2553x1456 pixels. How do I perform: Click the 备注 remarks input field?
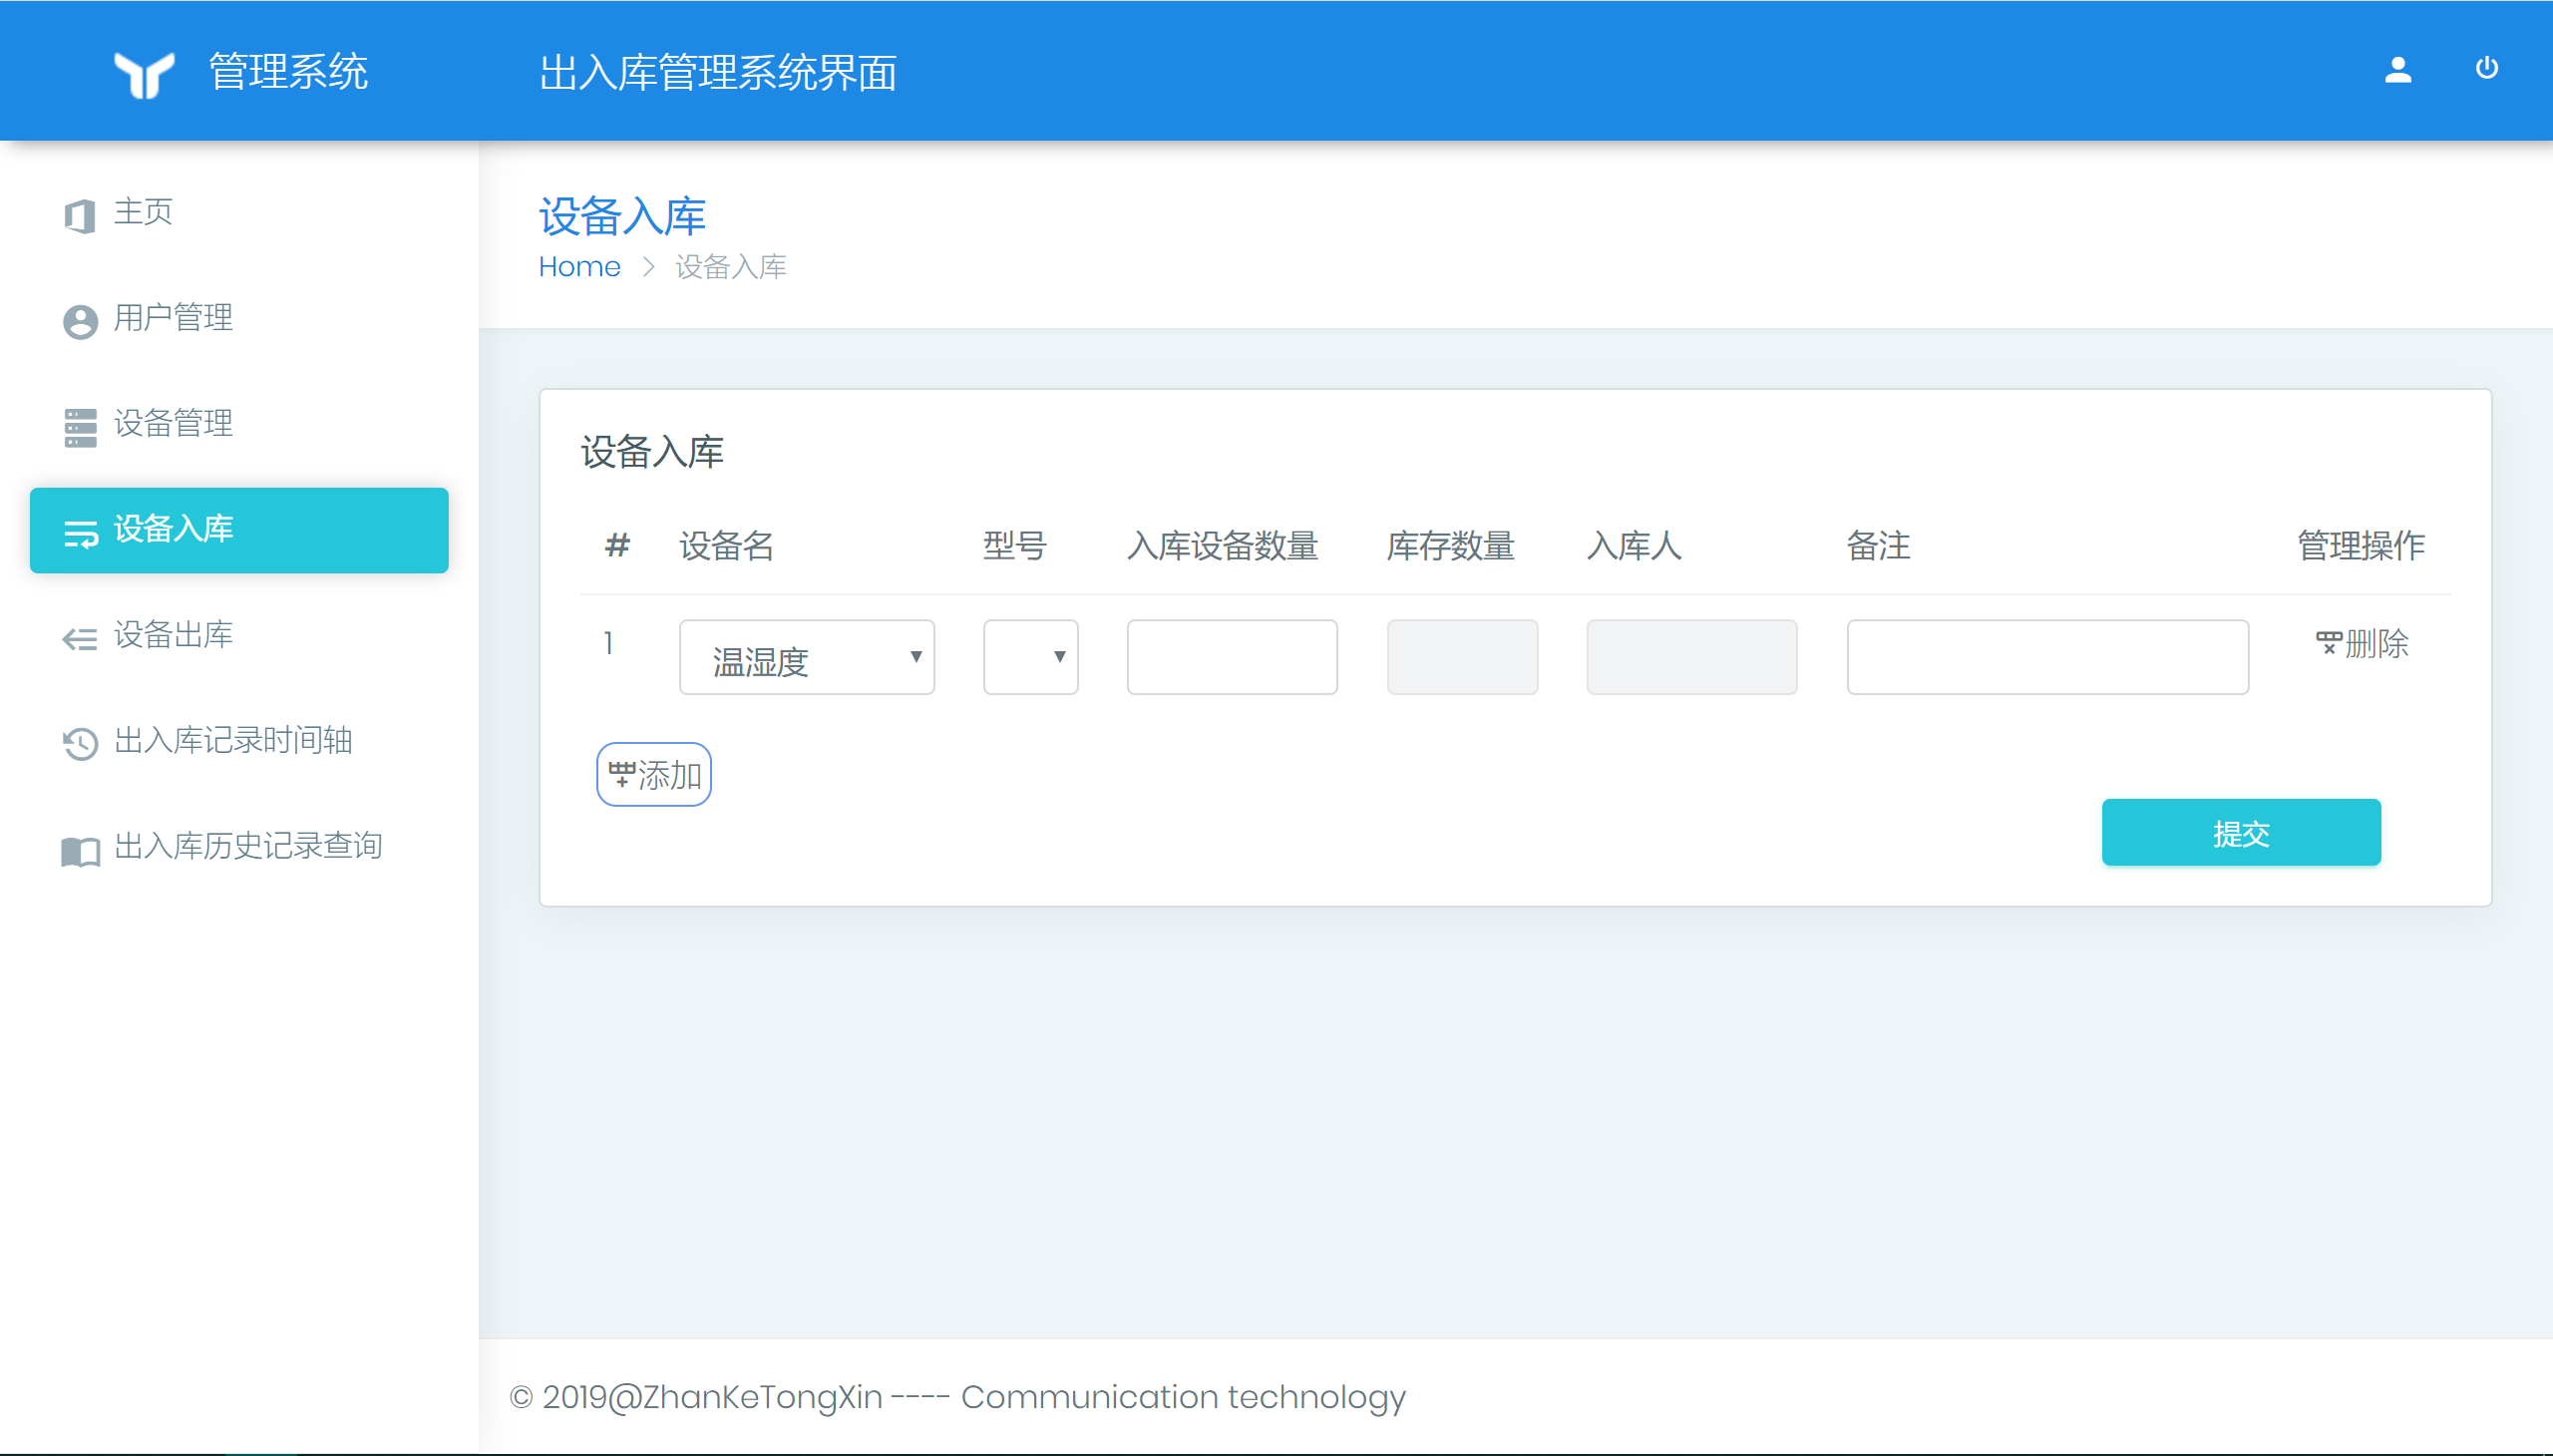click(2048, 657)
